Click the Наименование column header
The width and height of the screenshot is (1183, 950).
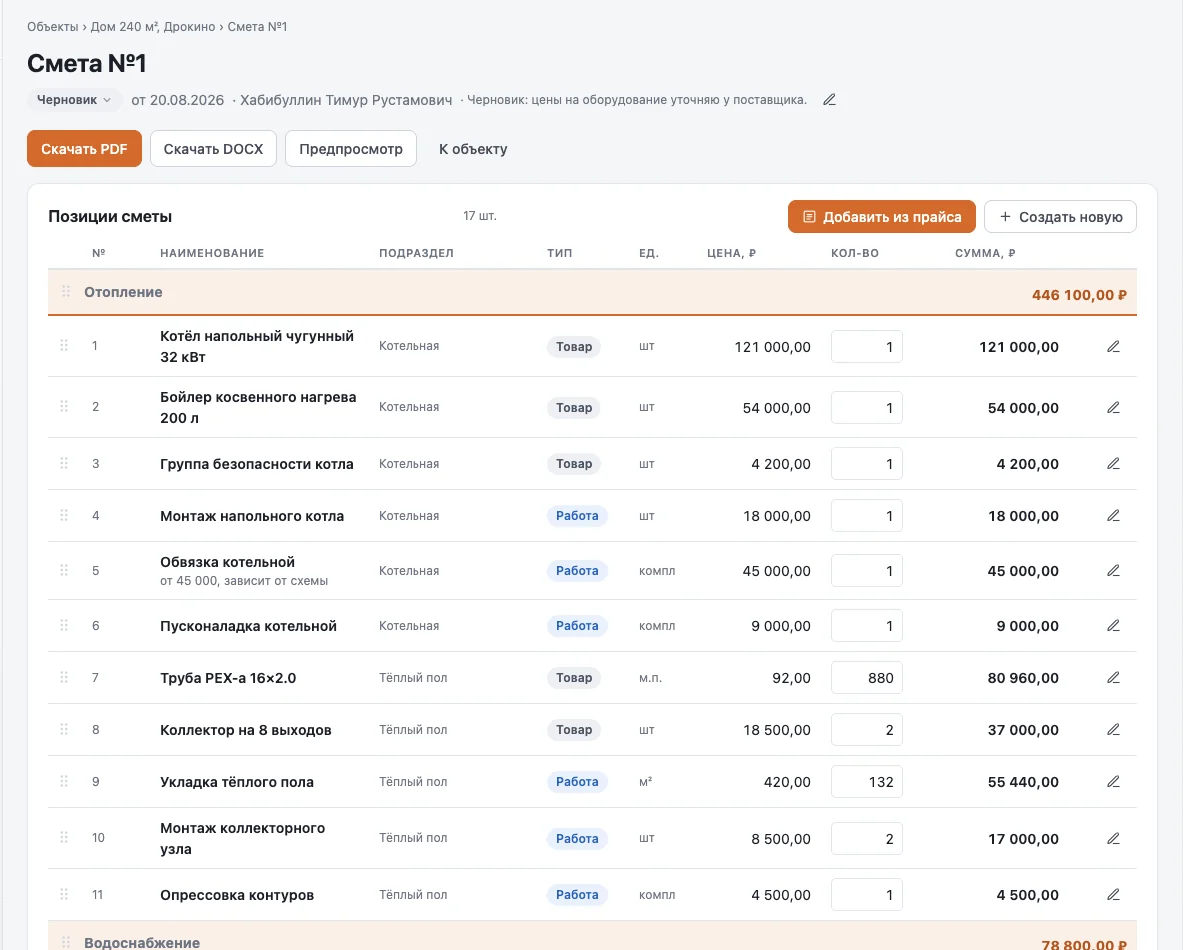(x=212, y=253)
